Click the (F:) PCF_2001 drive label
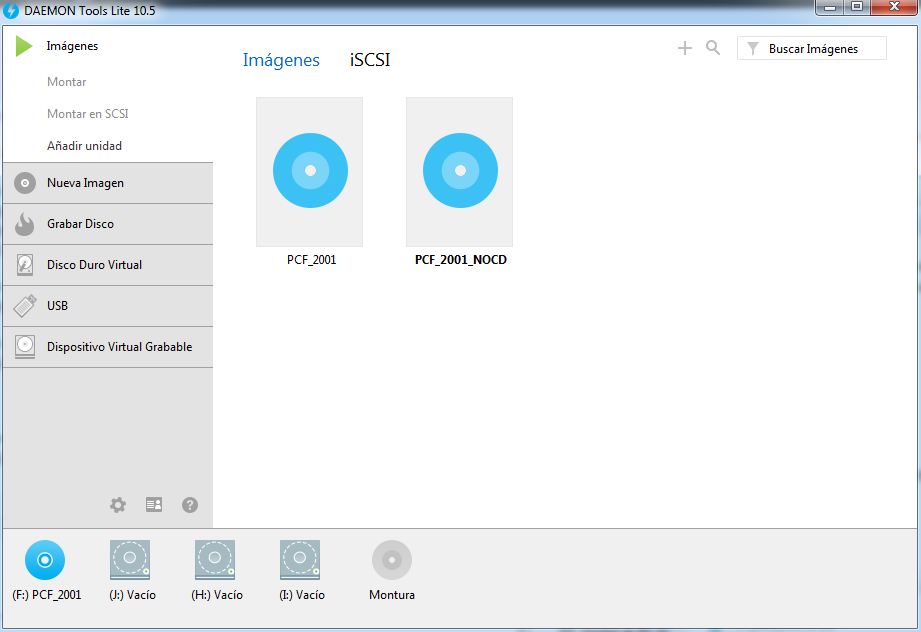Screen dimensions: 921x632 pos(46,594)
